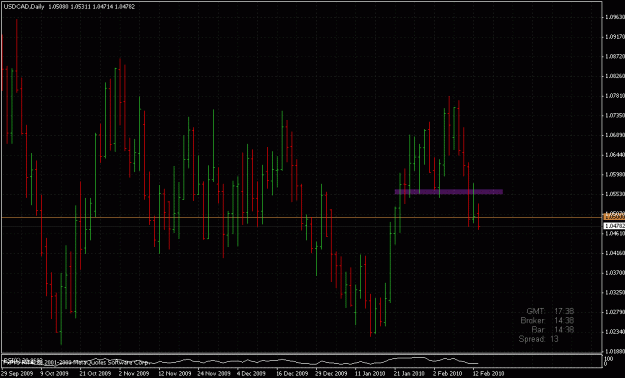Click the Spread 13 readout
Viewport: 625px width, 378px height.
(x=539, y=339)
